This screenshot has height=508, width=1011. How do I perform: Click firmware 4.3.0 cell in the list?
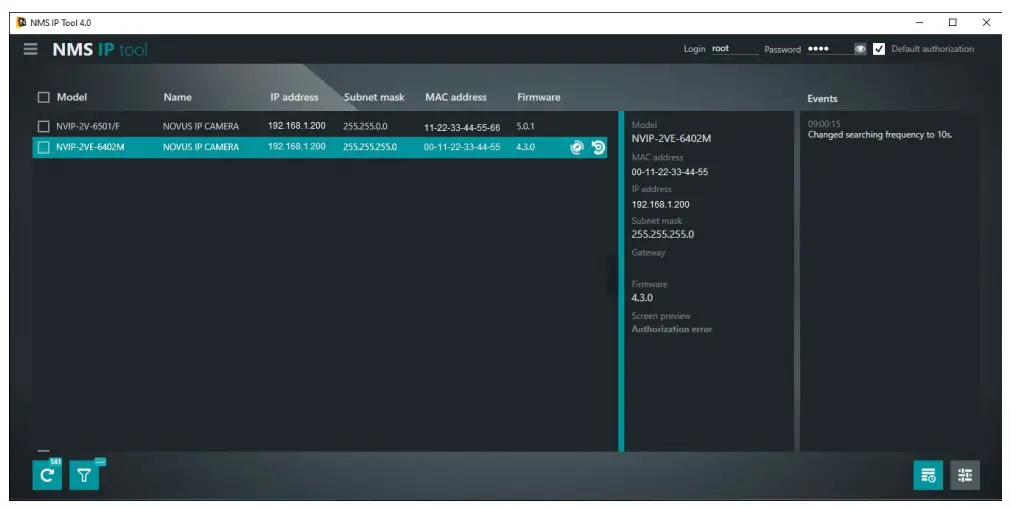tap(525, 147)
